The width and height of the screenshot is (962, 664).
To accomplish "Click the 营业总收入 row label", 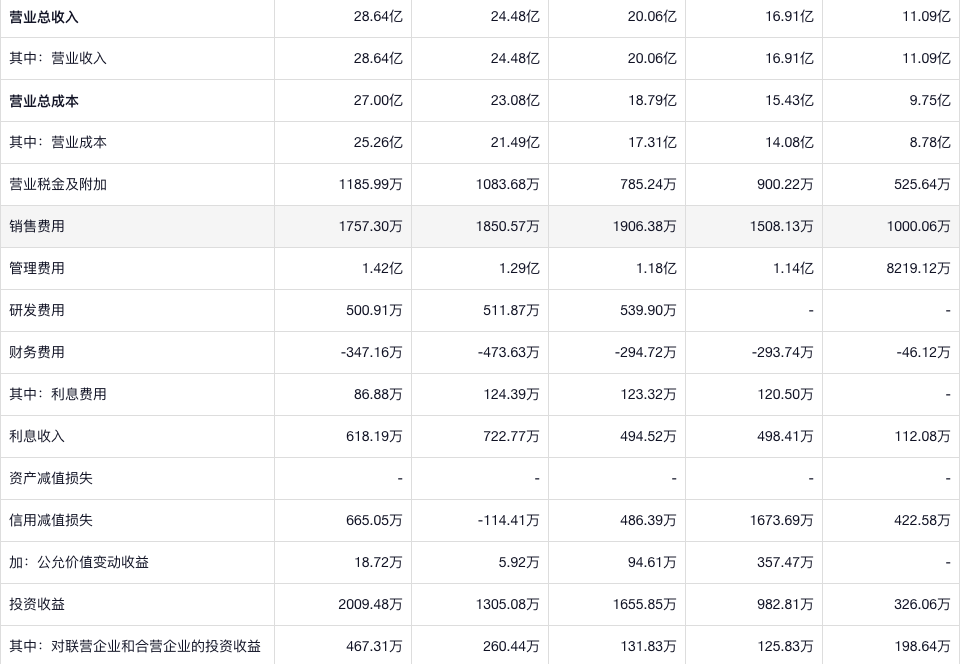I will point(44,17).
